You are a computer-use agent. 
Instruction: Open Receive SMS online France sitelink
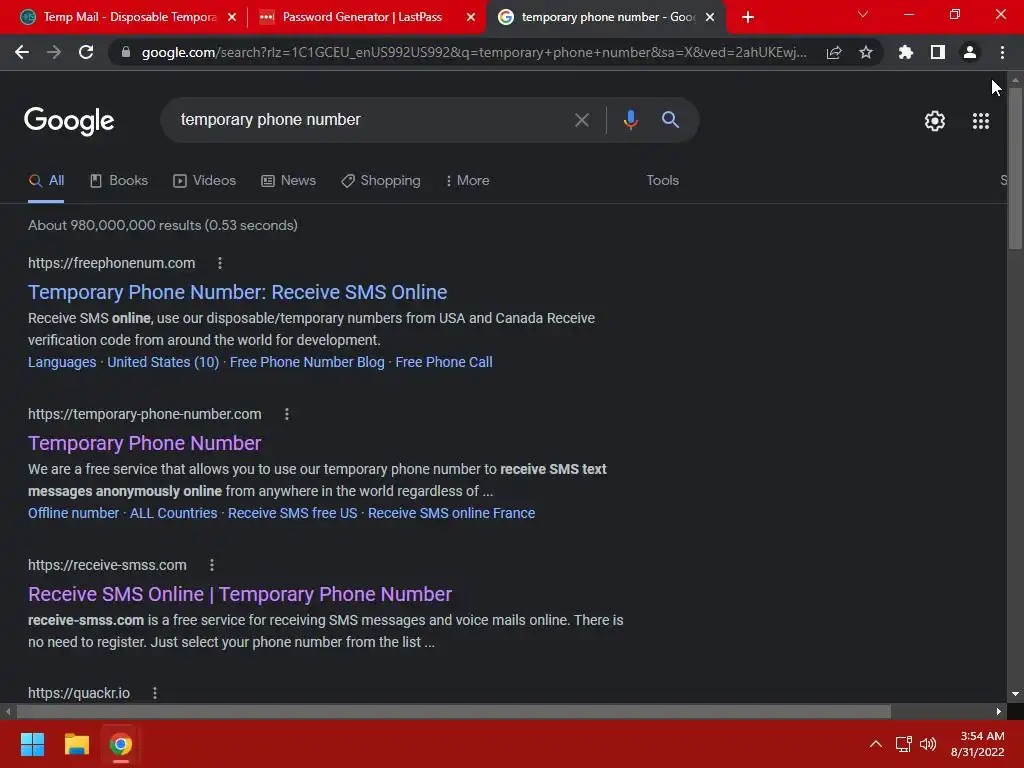click(x=451, y=513)
